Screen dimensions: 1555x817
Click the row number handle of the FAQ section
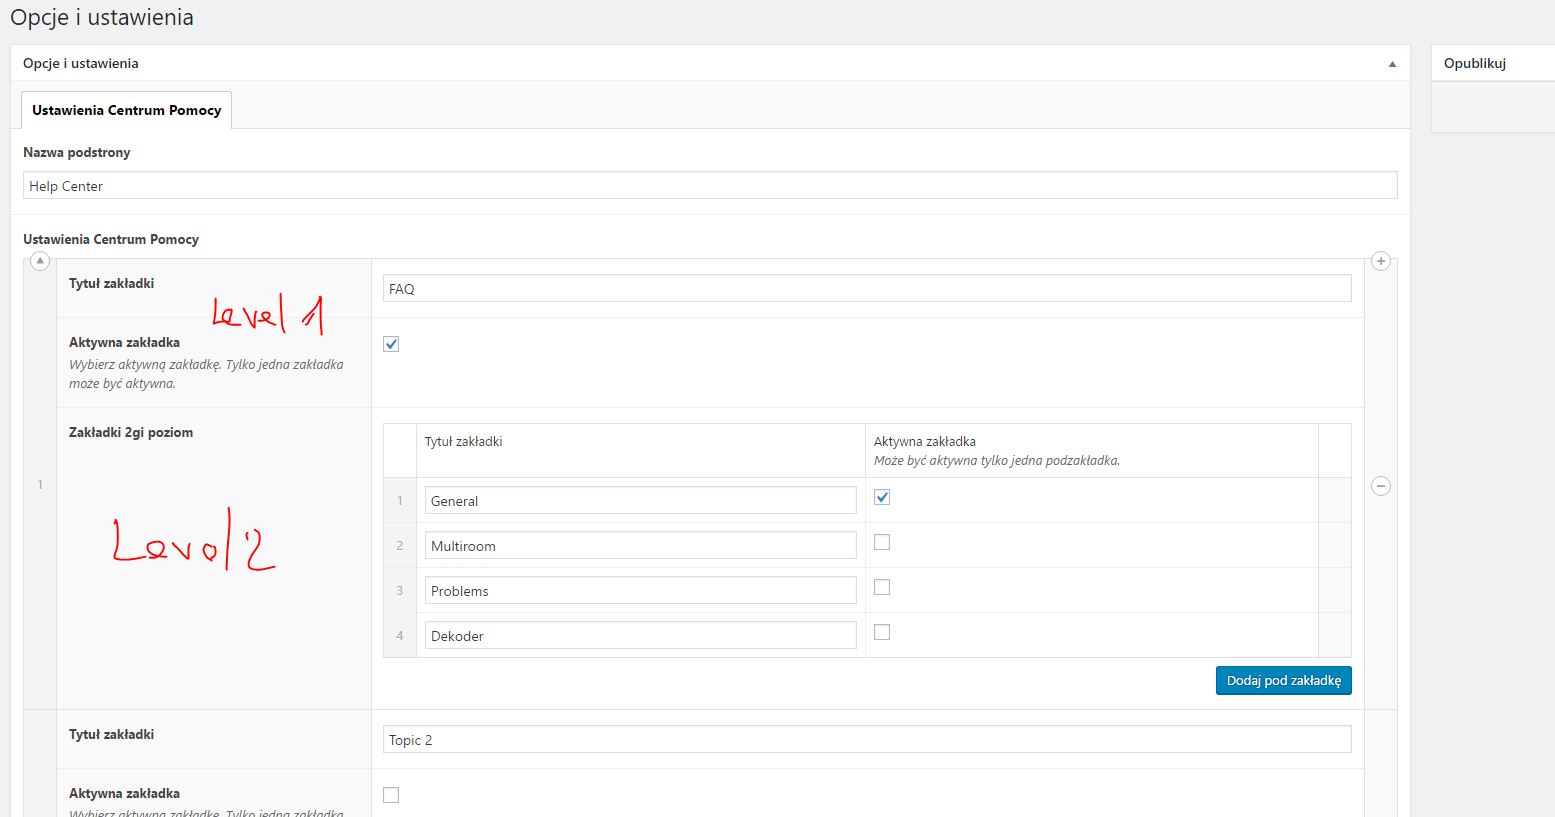pos(39,485)
